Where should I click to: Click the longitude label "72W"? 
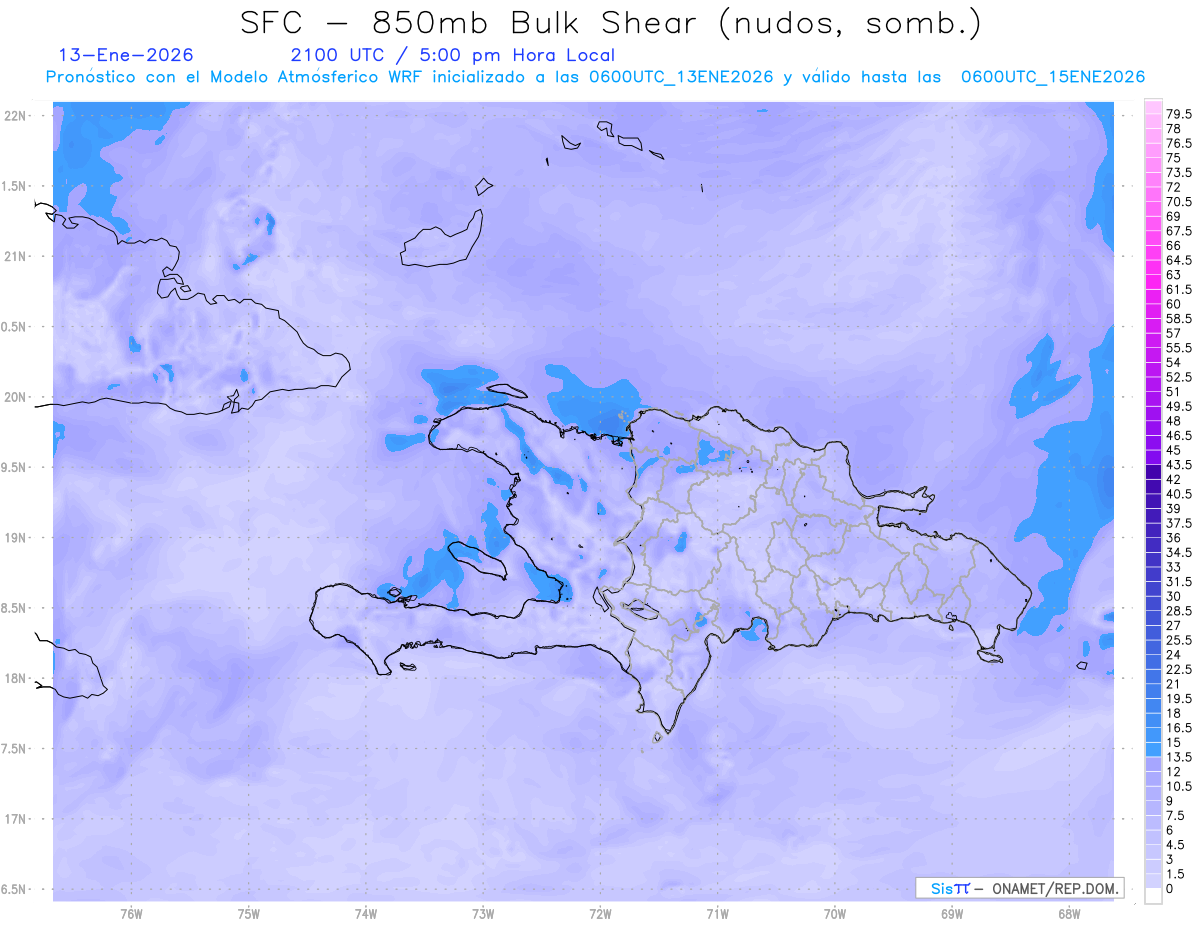(x=600, y=914)
